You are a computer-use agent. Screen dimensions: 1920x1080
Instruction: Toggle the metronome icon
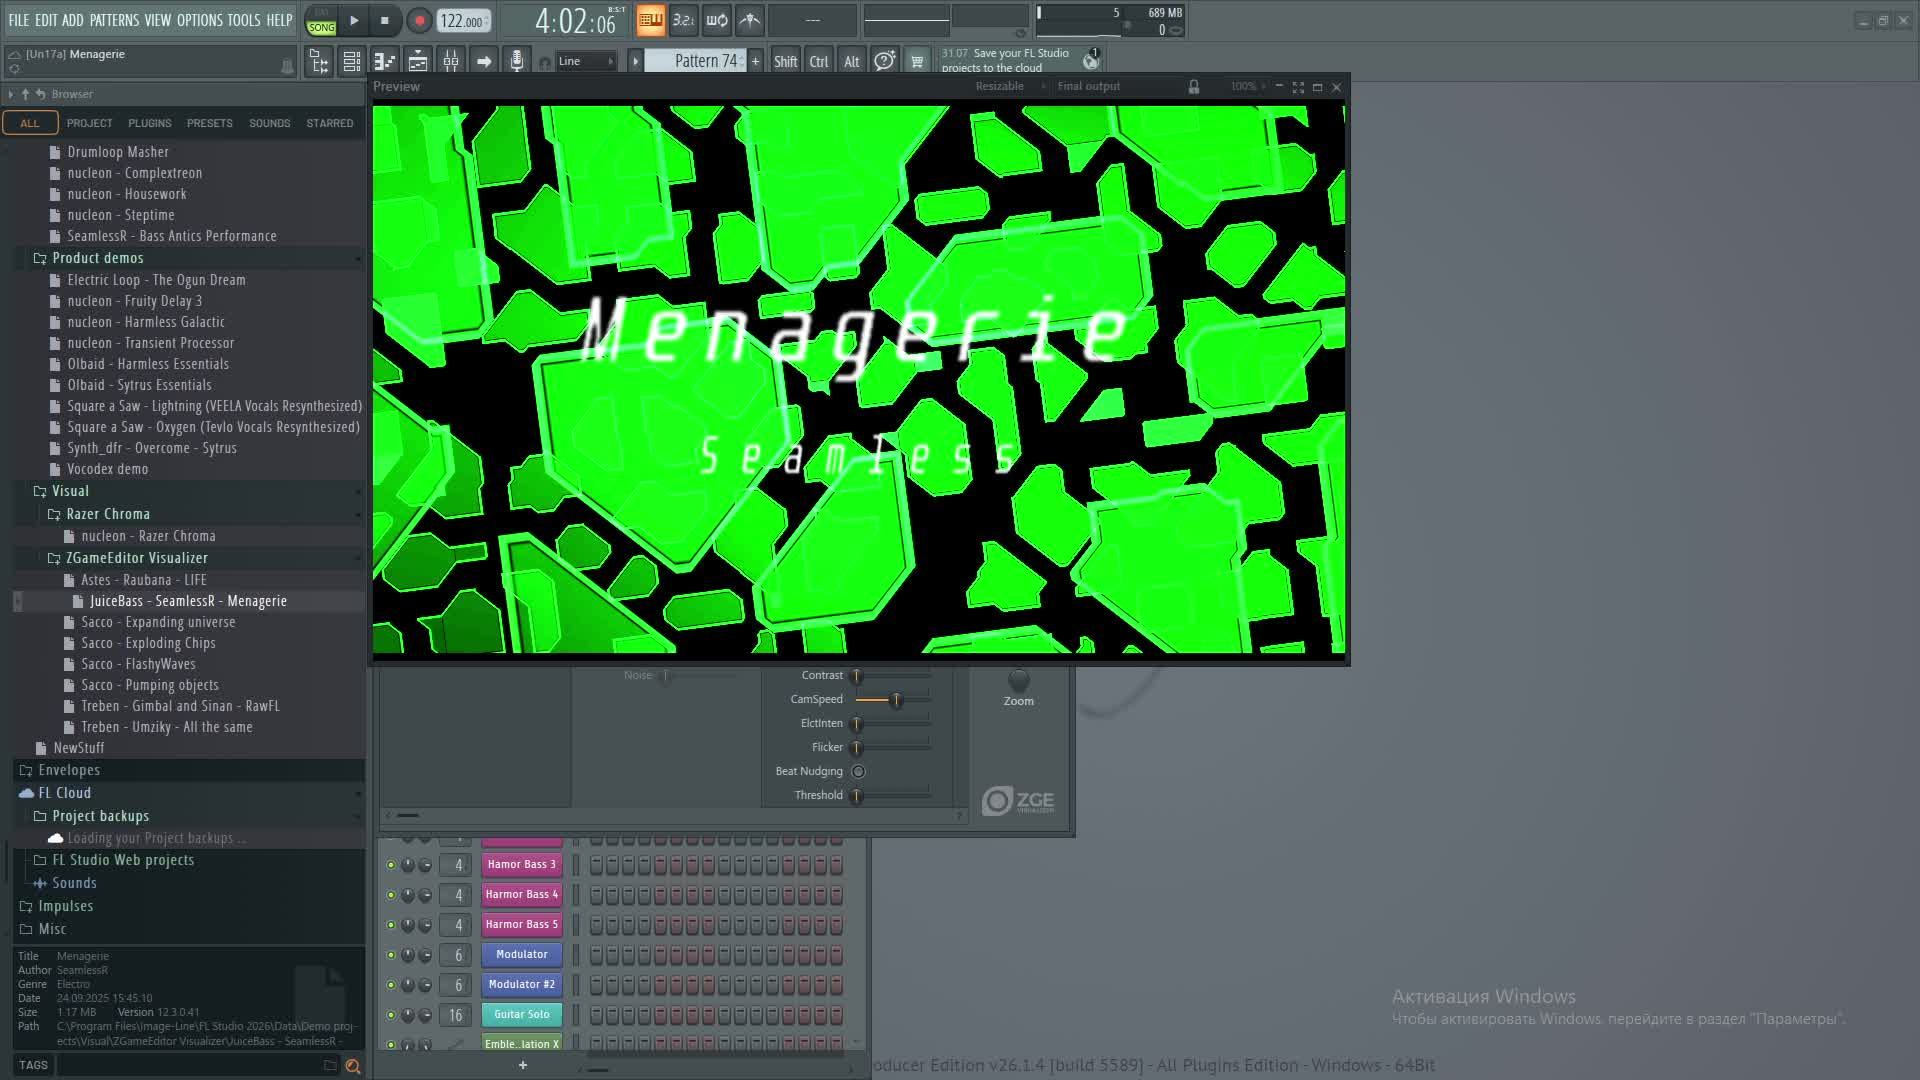(750, 20)
